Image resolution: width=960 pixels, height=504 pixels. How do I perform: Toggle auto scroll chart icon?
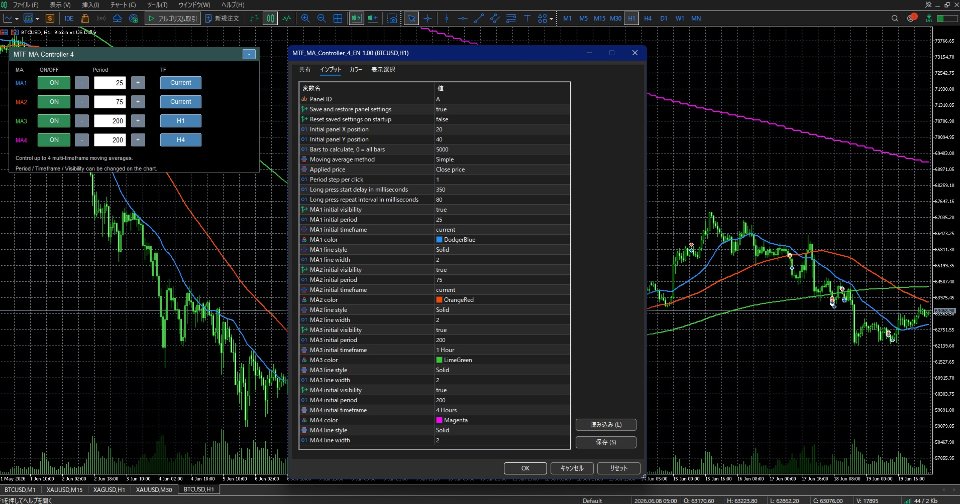click(356, 18)
